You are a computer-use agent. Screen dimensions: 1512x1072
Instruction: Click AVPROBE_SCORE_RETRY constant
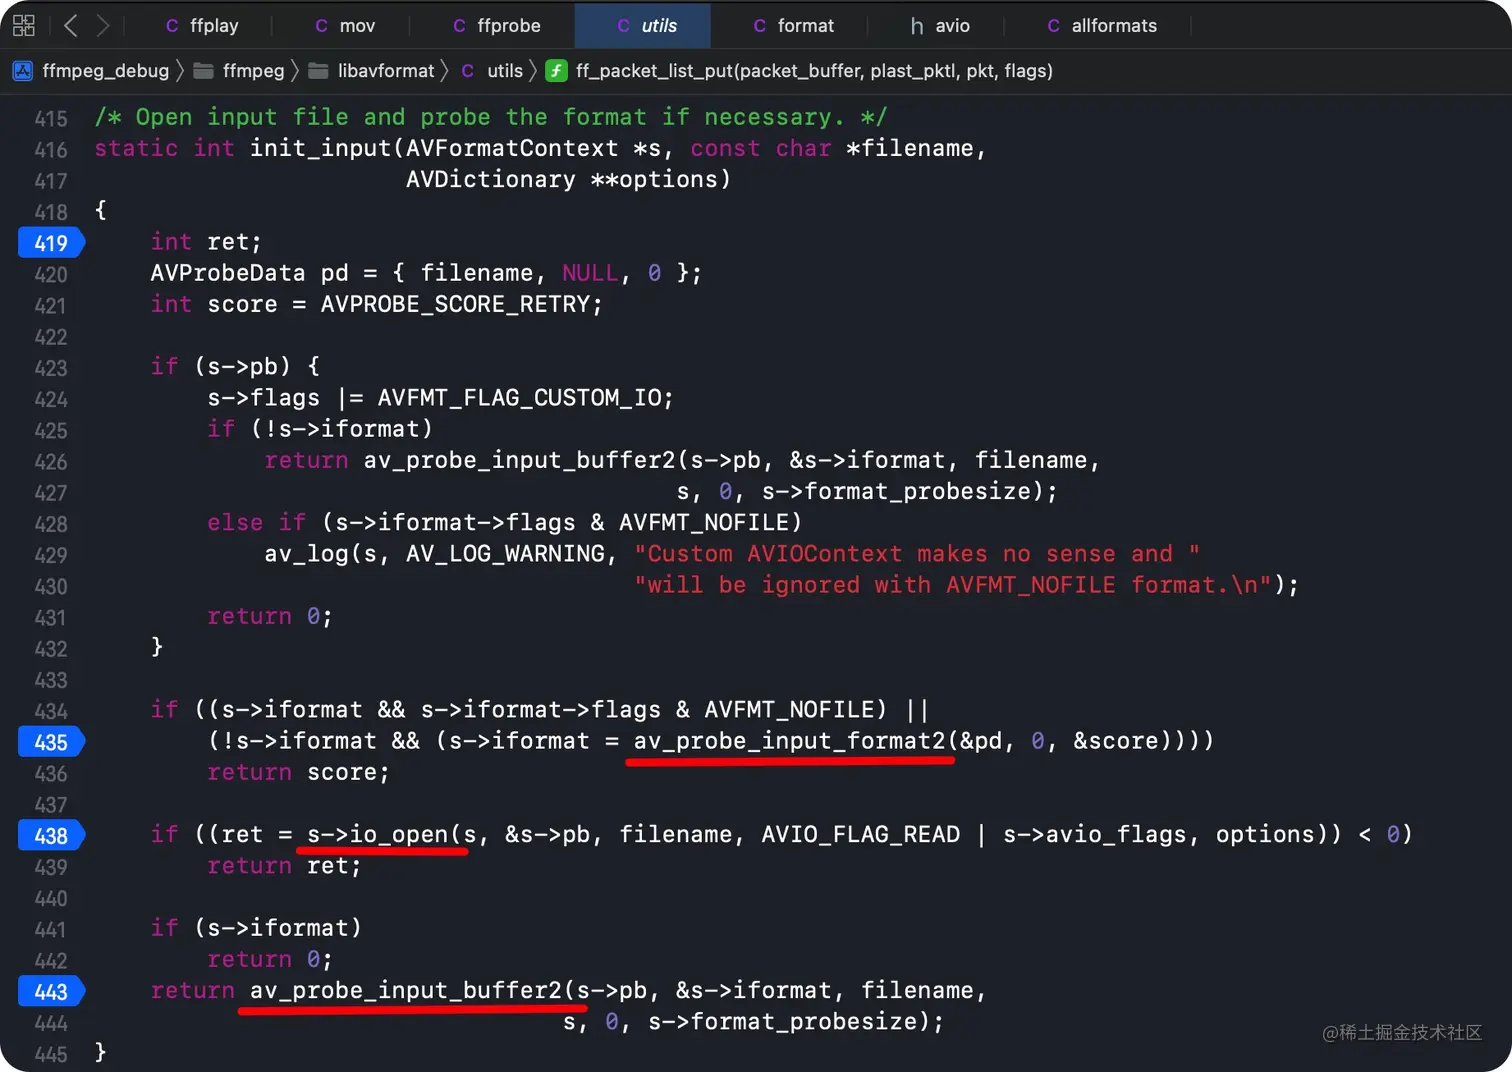(x=455, y=304)
